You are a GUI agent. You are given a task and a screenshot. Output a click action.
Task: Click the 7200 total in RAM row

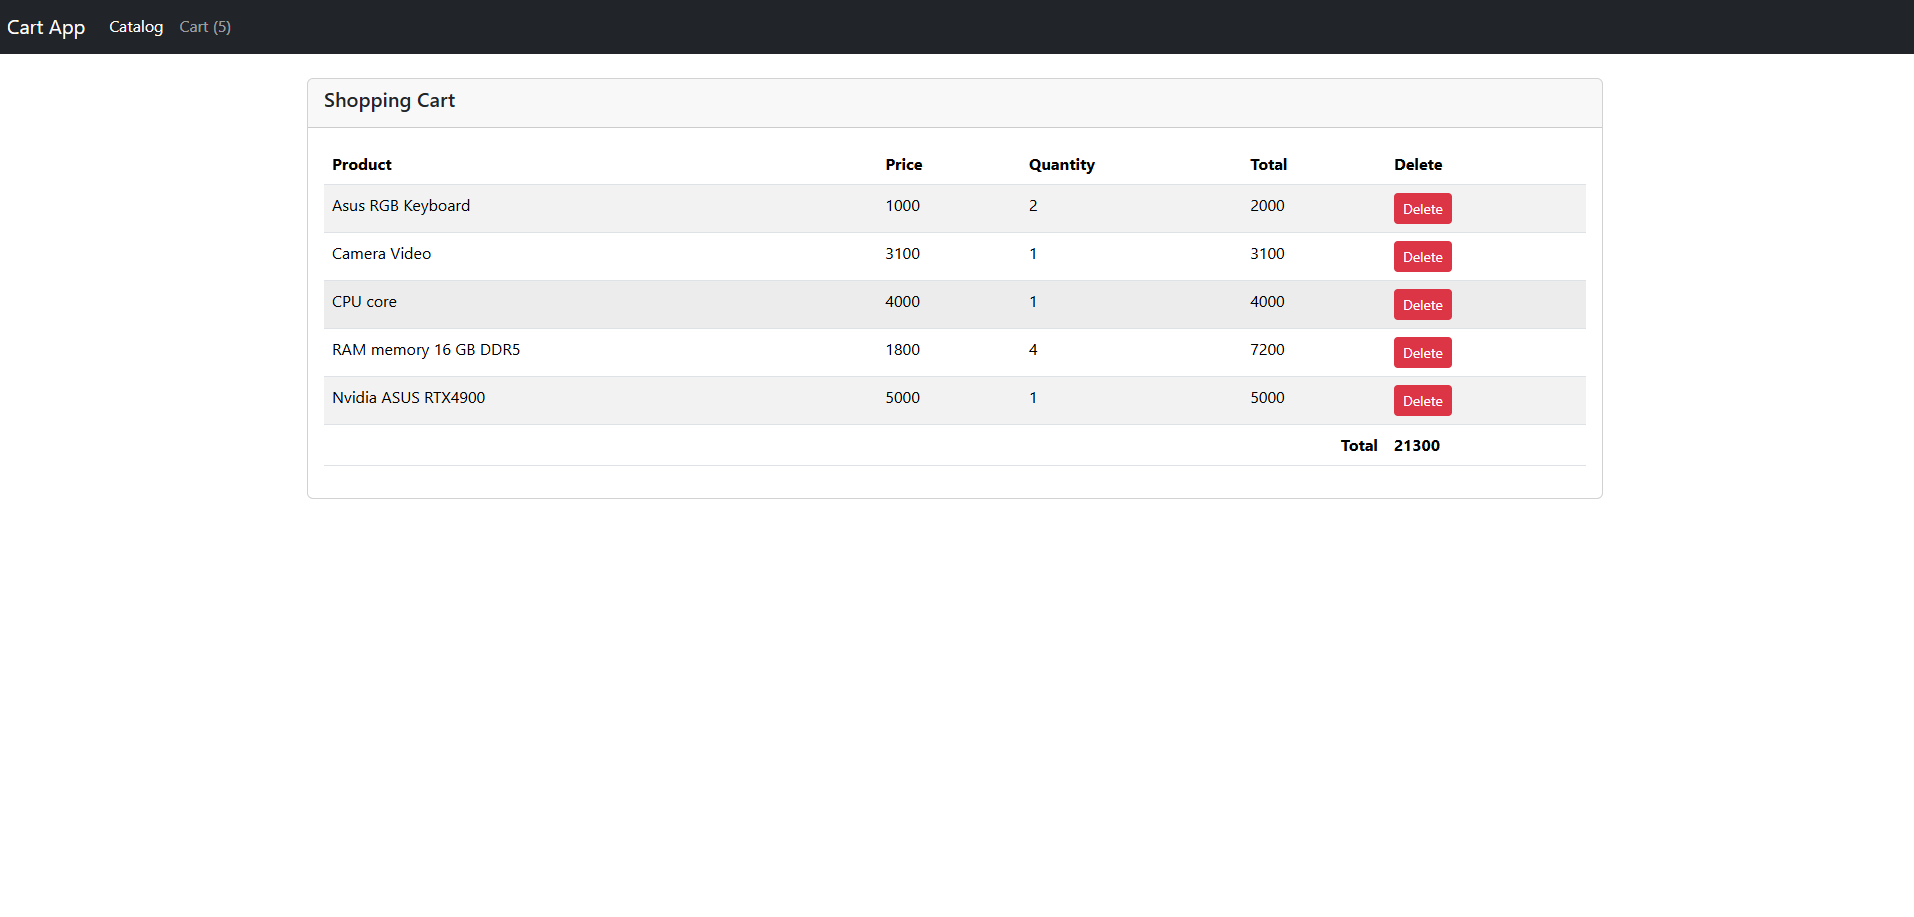click(1267, 350)
